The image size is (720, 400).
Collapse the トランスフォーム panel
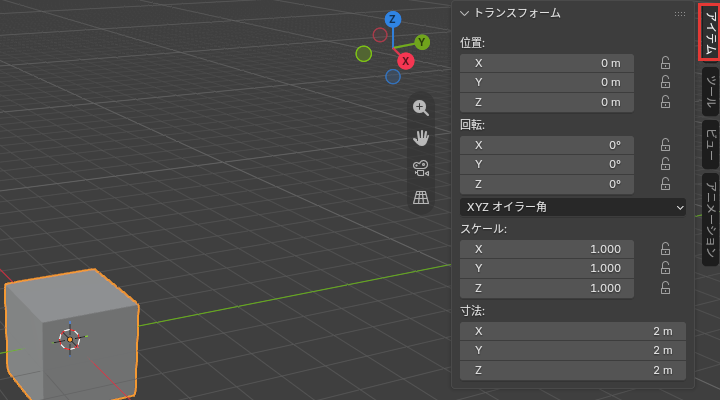[x=464, y=13]
